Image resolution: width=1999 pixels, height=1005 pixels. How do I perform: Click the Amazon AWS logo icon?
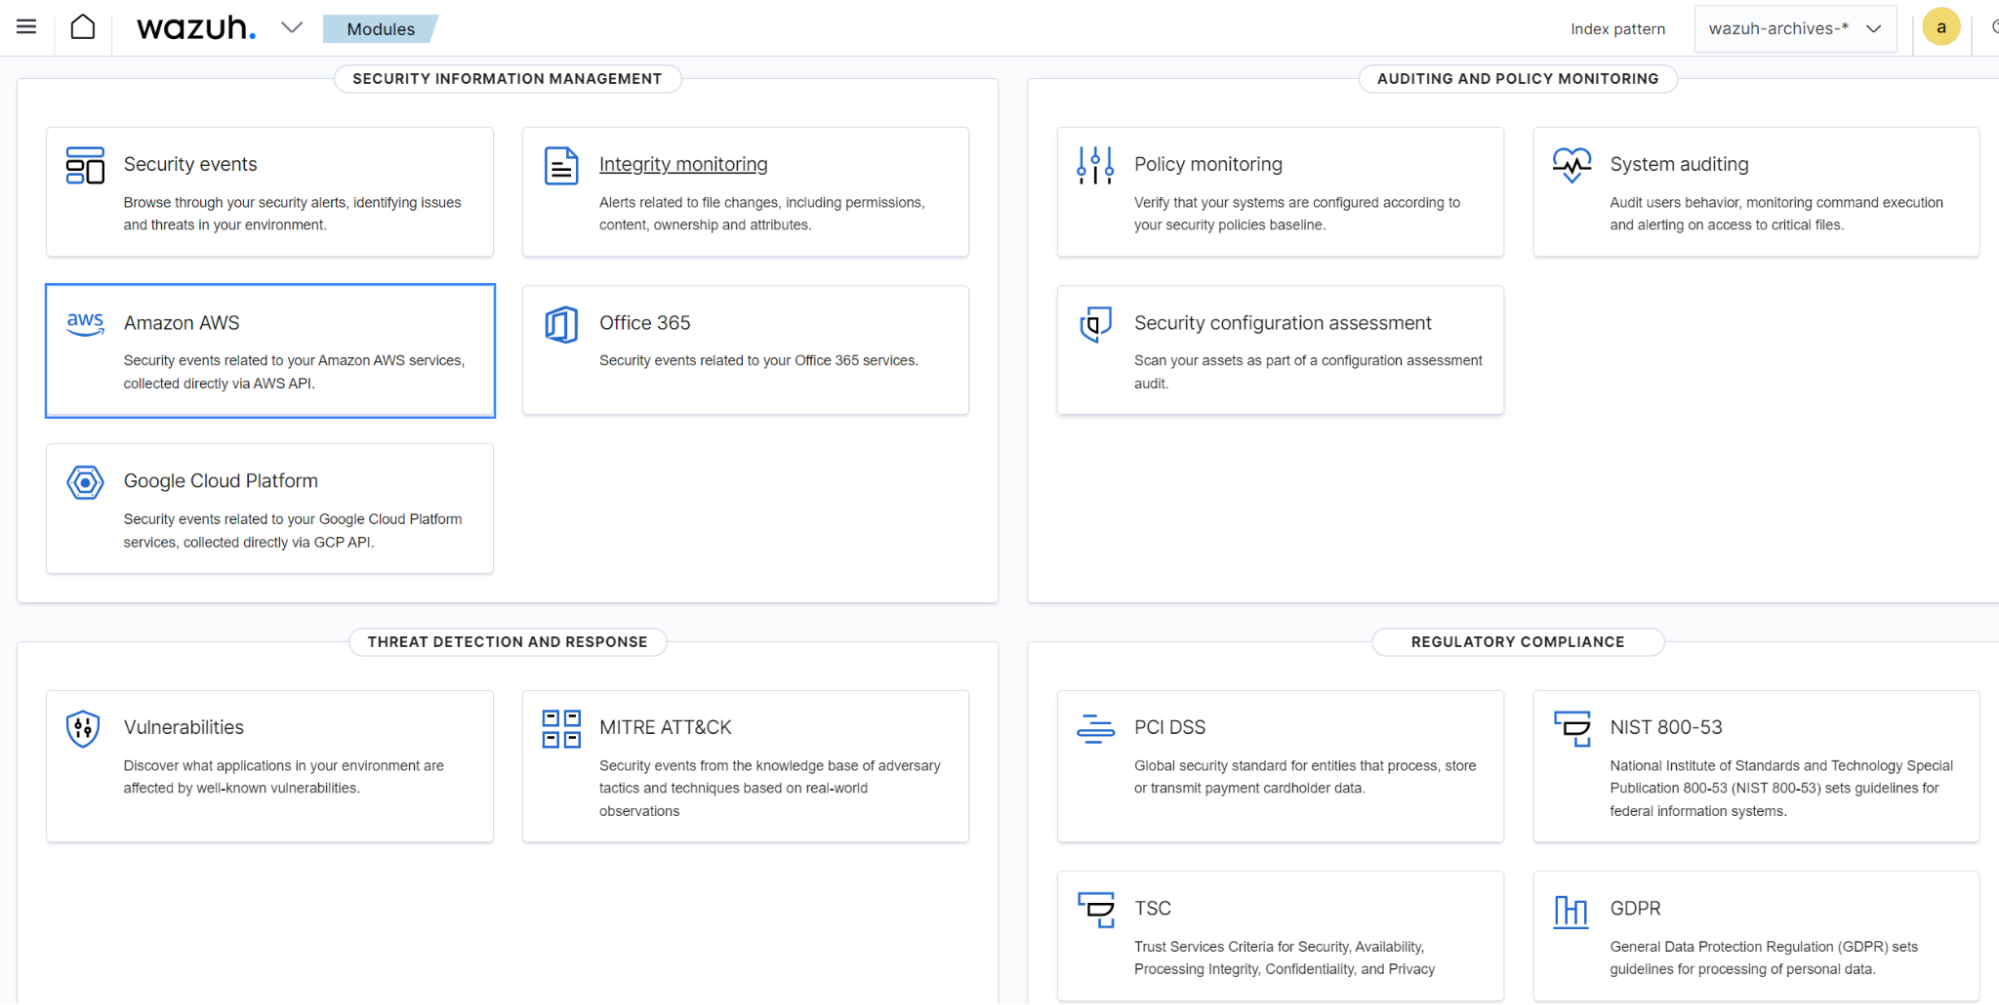(85, 323)
